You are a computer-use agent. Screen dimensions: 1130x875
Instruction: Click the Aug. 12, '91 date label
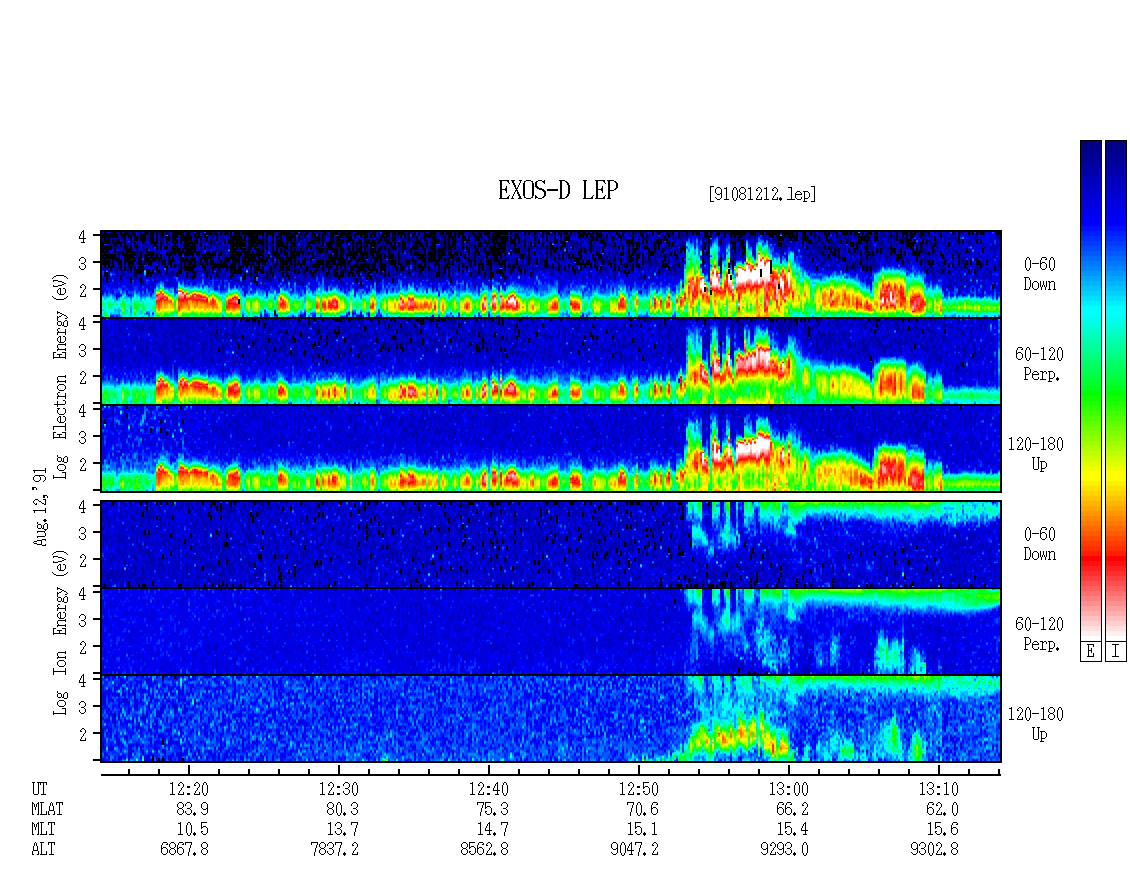(x=40, y=507)
